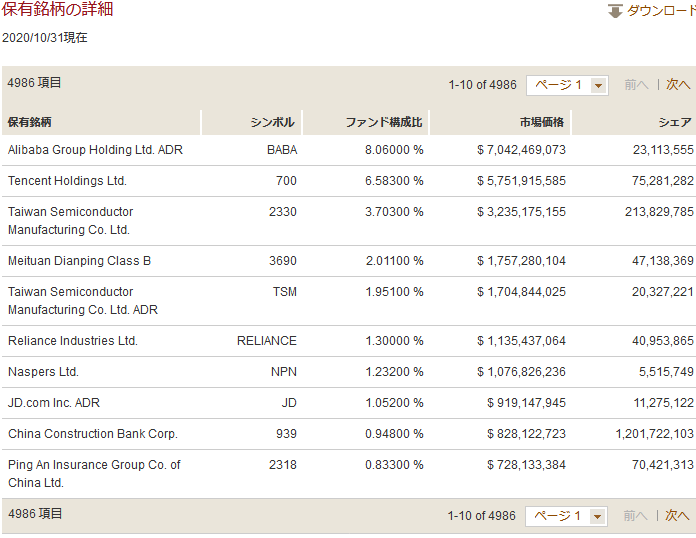696x538 pixels.
Task: Click the bottom 前へ previous link
Action: pyautogui.click(x=635, y=515)
